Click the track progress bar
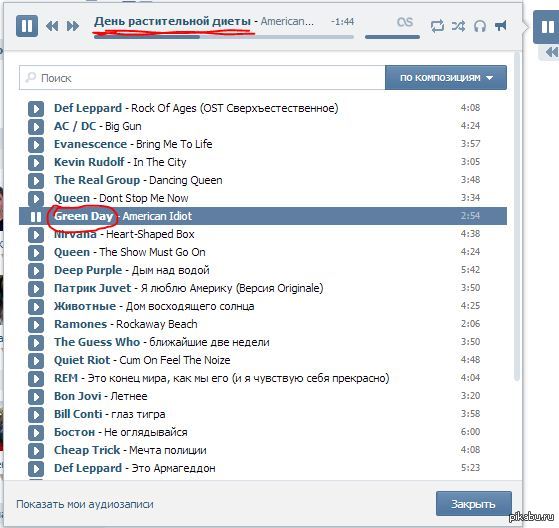559x528 pixels. click(x=224, y=37)
